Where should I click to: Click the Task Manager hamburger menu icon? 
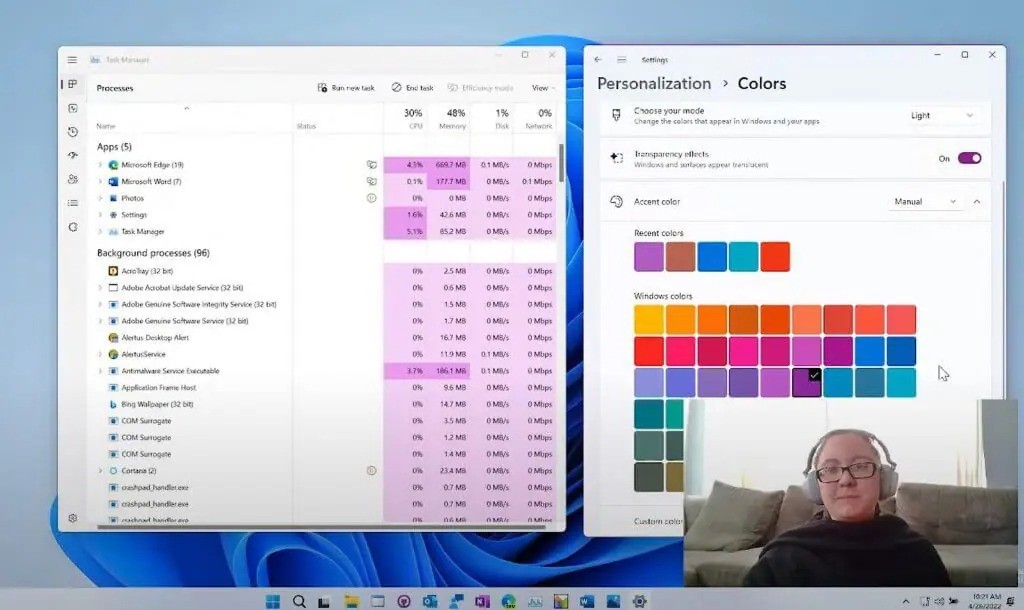[72, 60]
